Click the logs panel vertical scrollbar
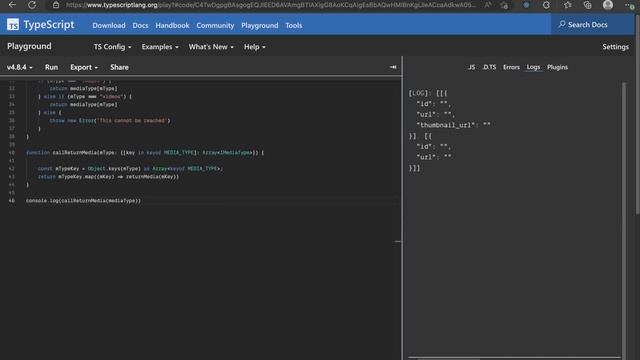Viewport: 640px width, 360px height. tap(624, 220)
